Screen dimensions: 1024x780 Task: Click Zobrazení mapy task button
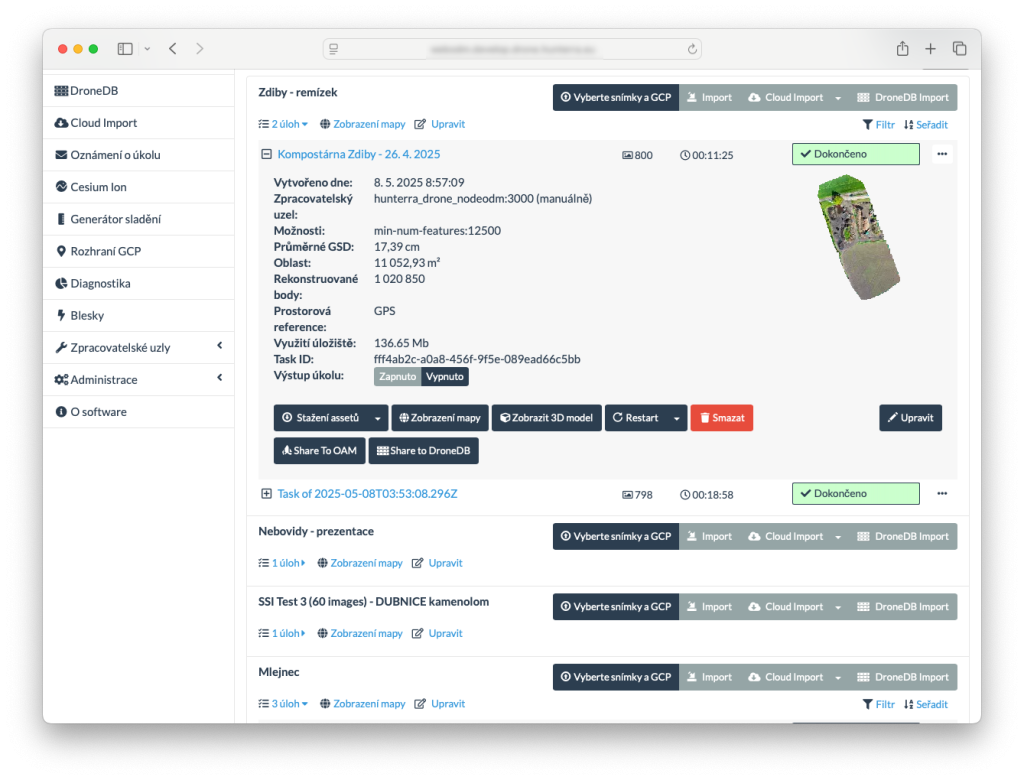(x=440, y=418)
